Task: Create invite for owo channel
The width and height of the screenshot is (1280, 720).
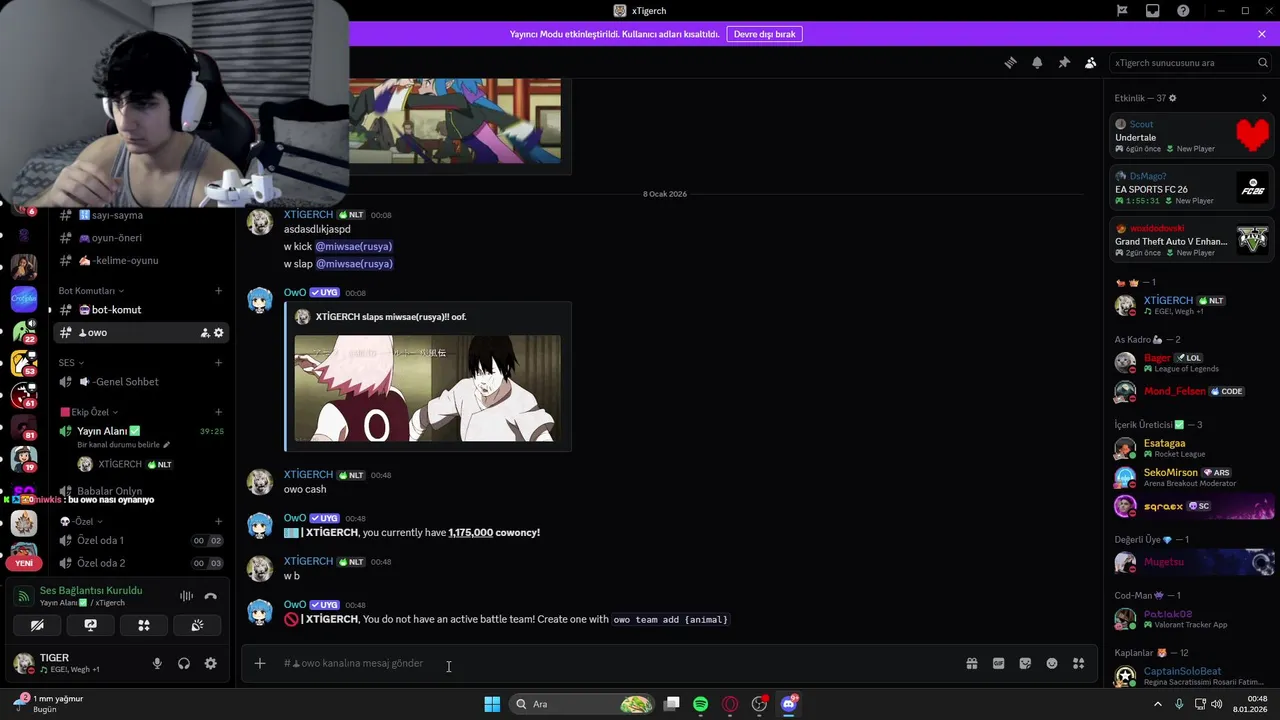Action: click(x=205, y=333)
